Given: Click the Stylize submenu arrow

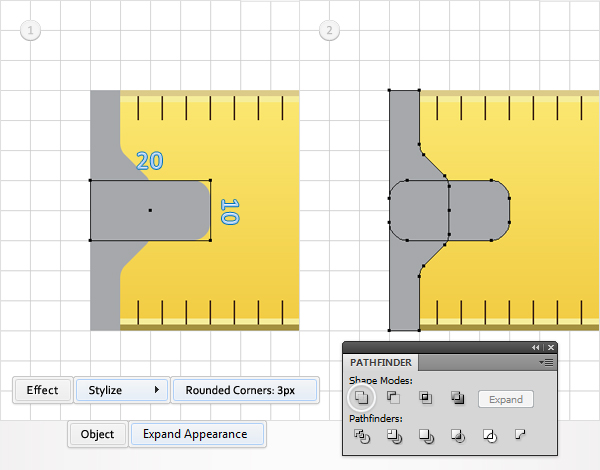Looking at the screenshot, I should point(157,390).
